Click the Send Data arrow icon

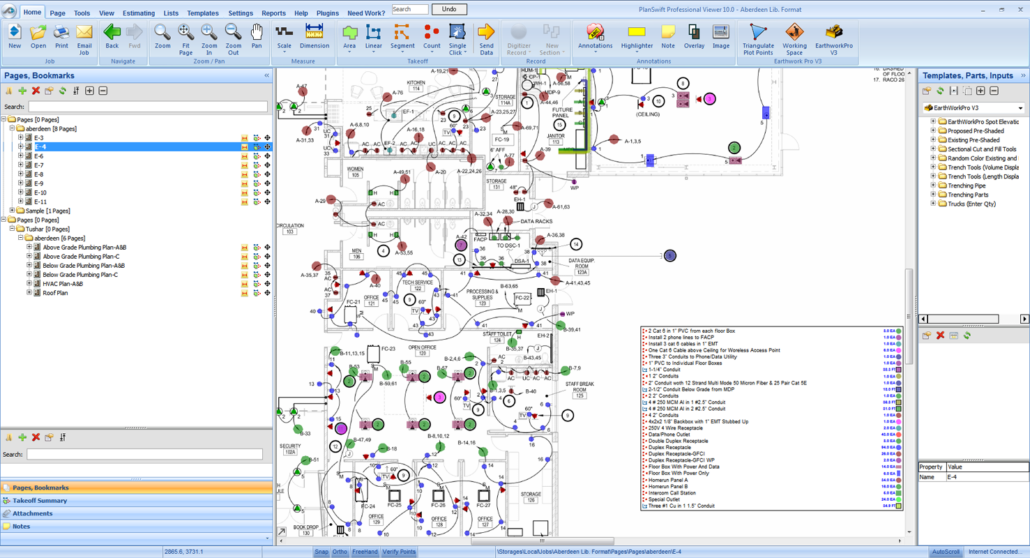coord(486,36)
